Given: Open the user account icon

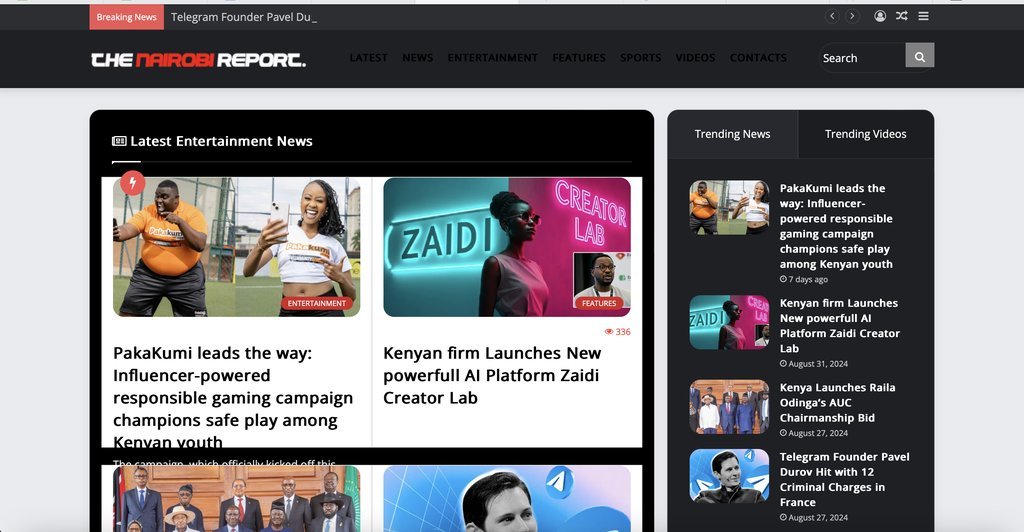Looking at the screenshot, I should pyautogui.click(x=880, y=16).
